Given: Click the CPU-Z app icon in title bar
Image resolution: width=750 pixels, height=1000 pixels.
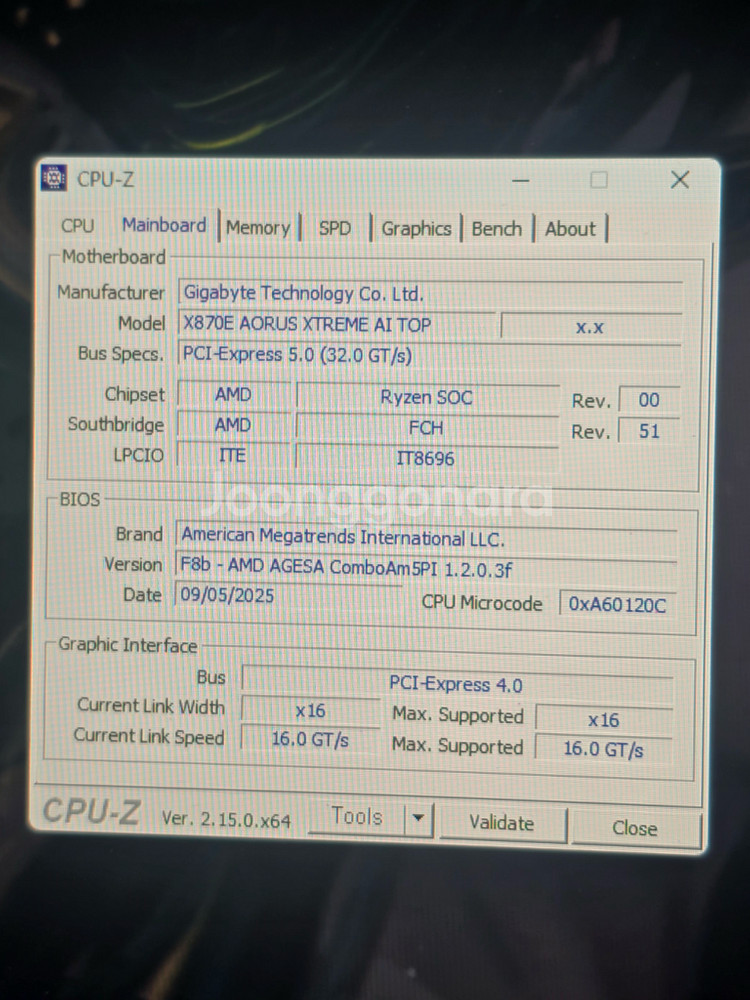Looking at the screenshot, I should coord(54,179).
